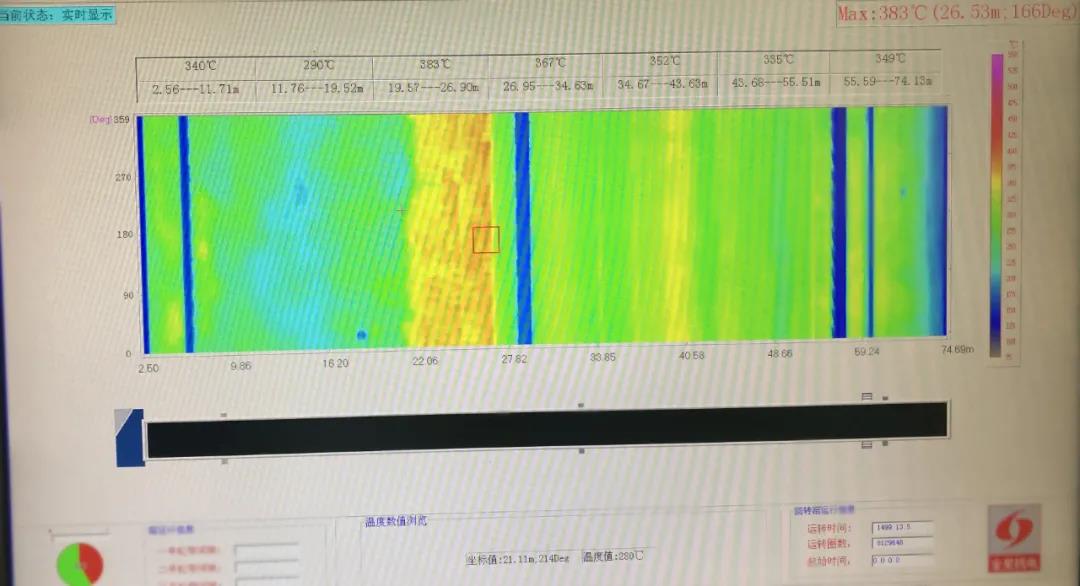Click the blue kiln head end icon
1080x586 pixels.
tap(130, 438)
